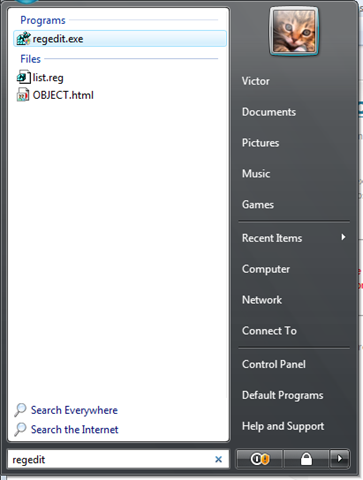This screenshot has width=363, height=480.
Task: Open Control Panel
Action: (x=274, y=364)
